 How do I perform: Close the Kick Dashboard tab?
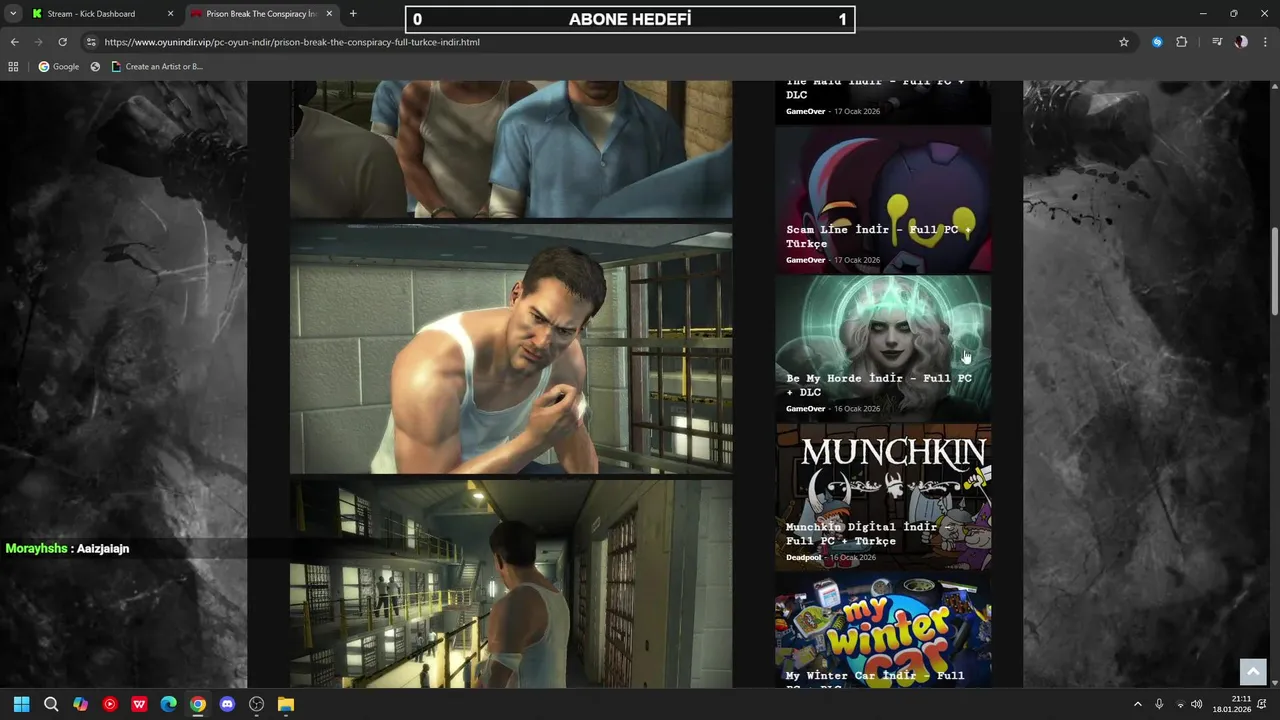pos(170,14)
